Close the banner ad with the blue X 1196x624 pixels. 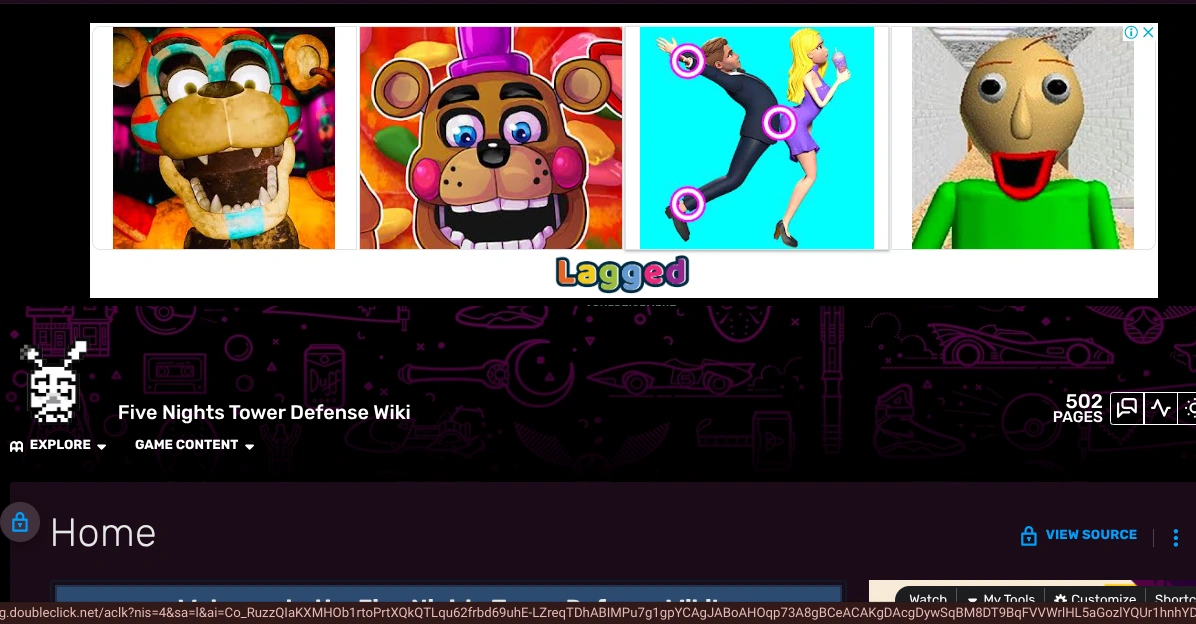tap(1148, 32)
